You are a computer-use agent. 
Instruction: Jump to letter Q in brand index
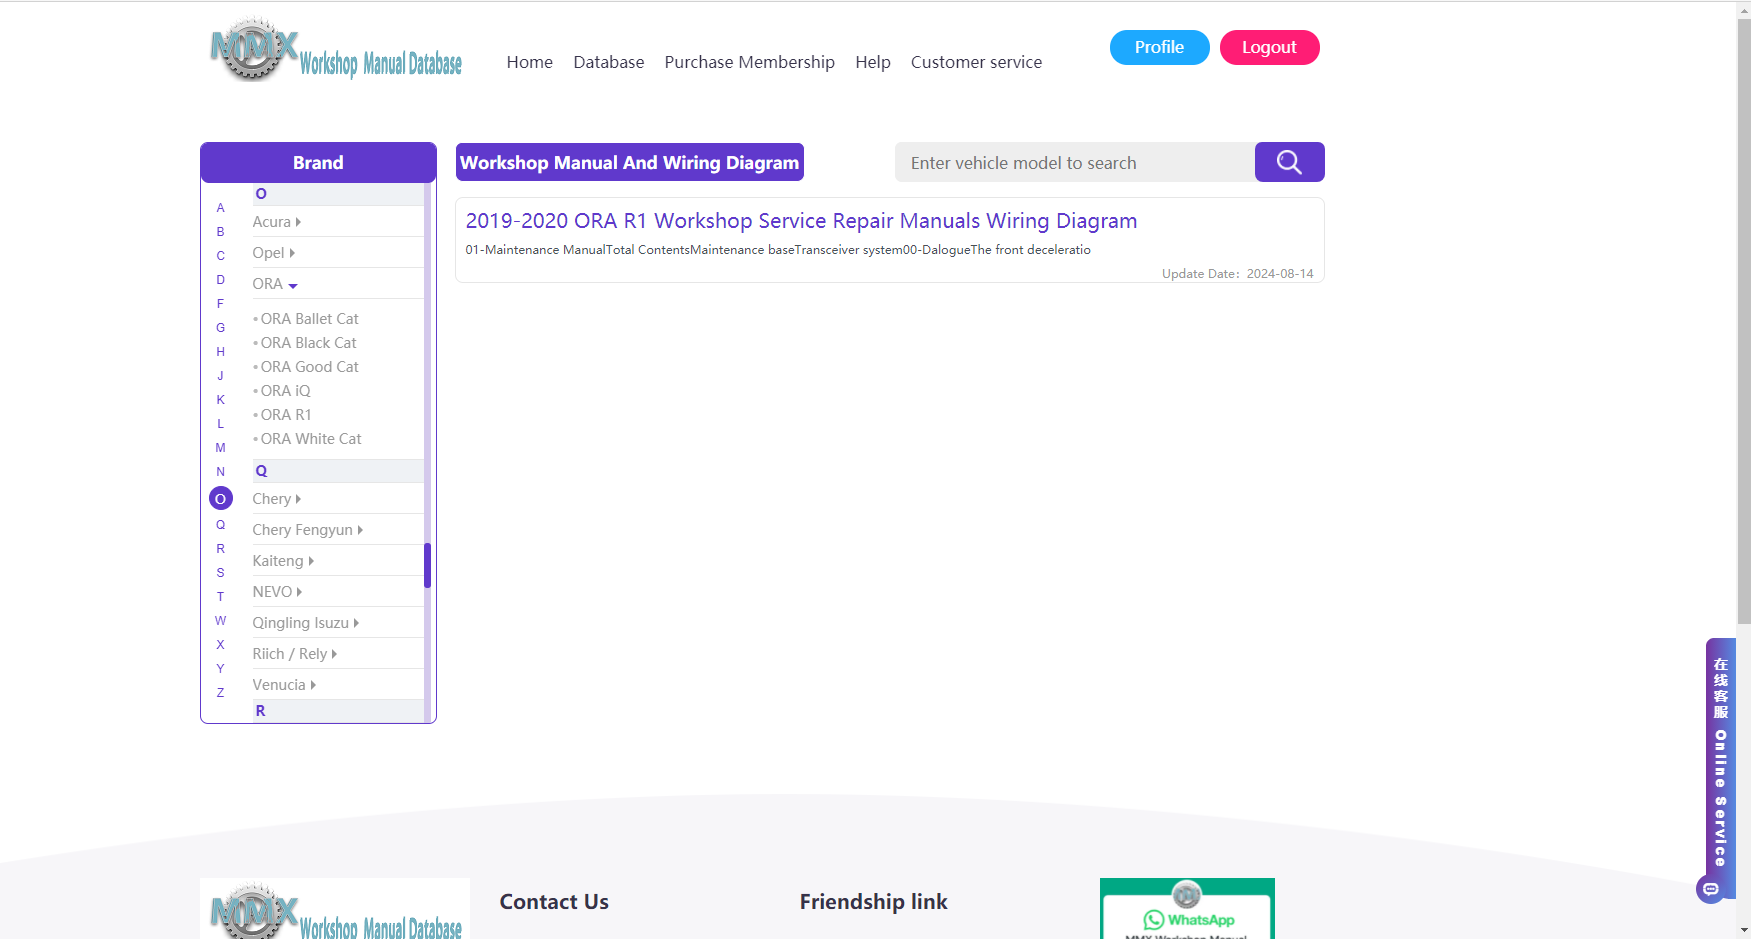[x=221, y=525]
